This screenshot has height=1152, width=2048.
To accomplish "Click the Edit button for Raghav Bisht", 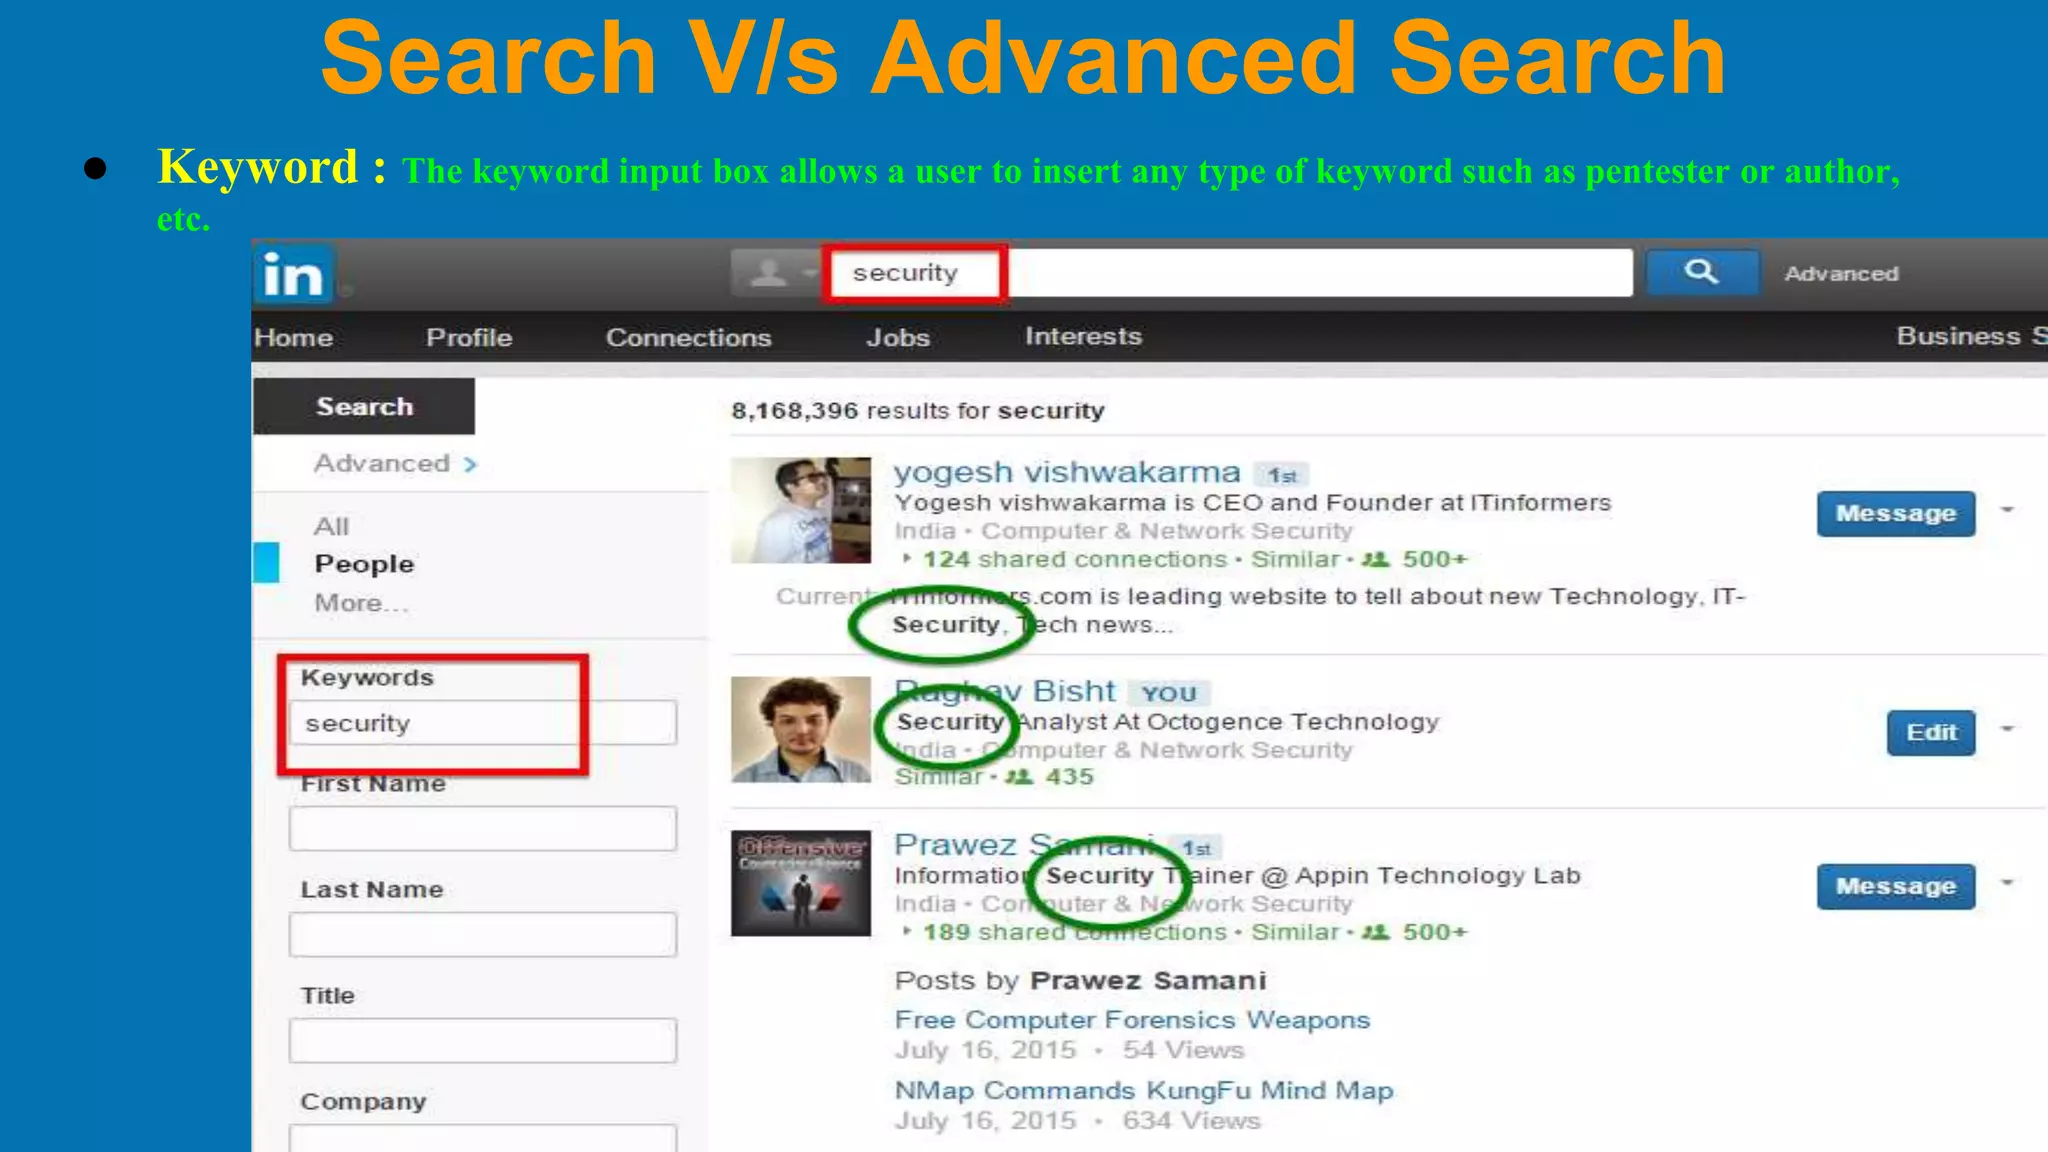I will [1931, 732].
